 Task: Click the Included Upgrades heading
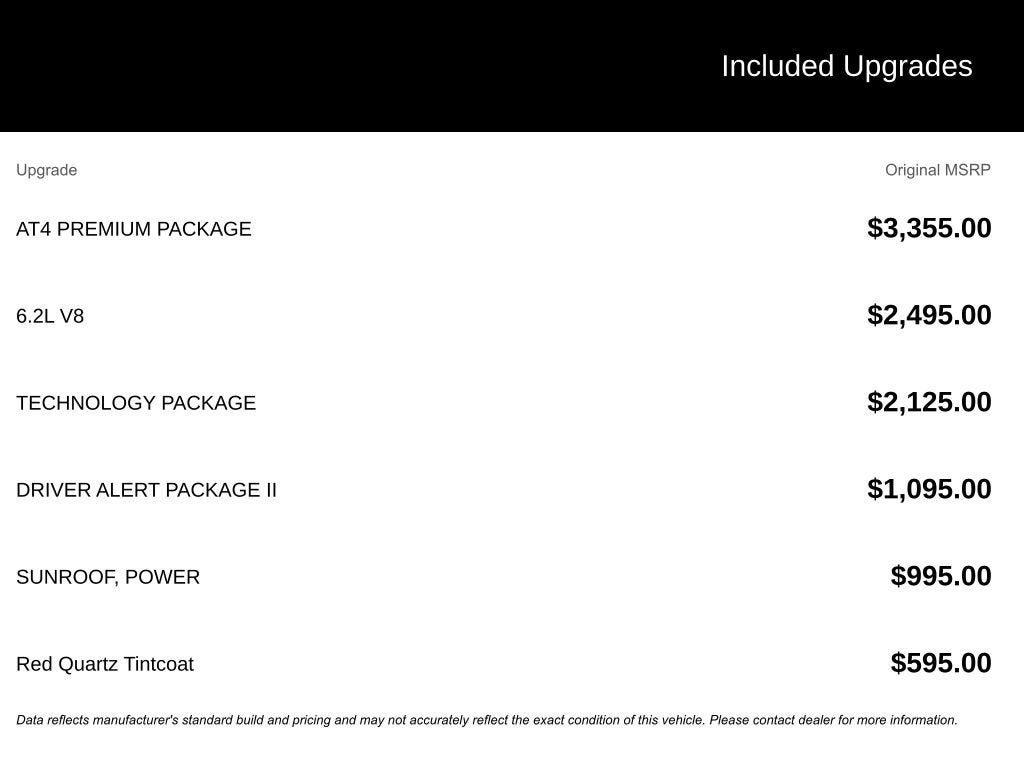pyautogui.click(x=846, y=66)
